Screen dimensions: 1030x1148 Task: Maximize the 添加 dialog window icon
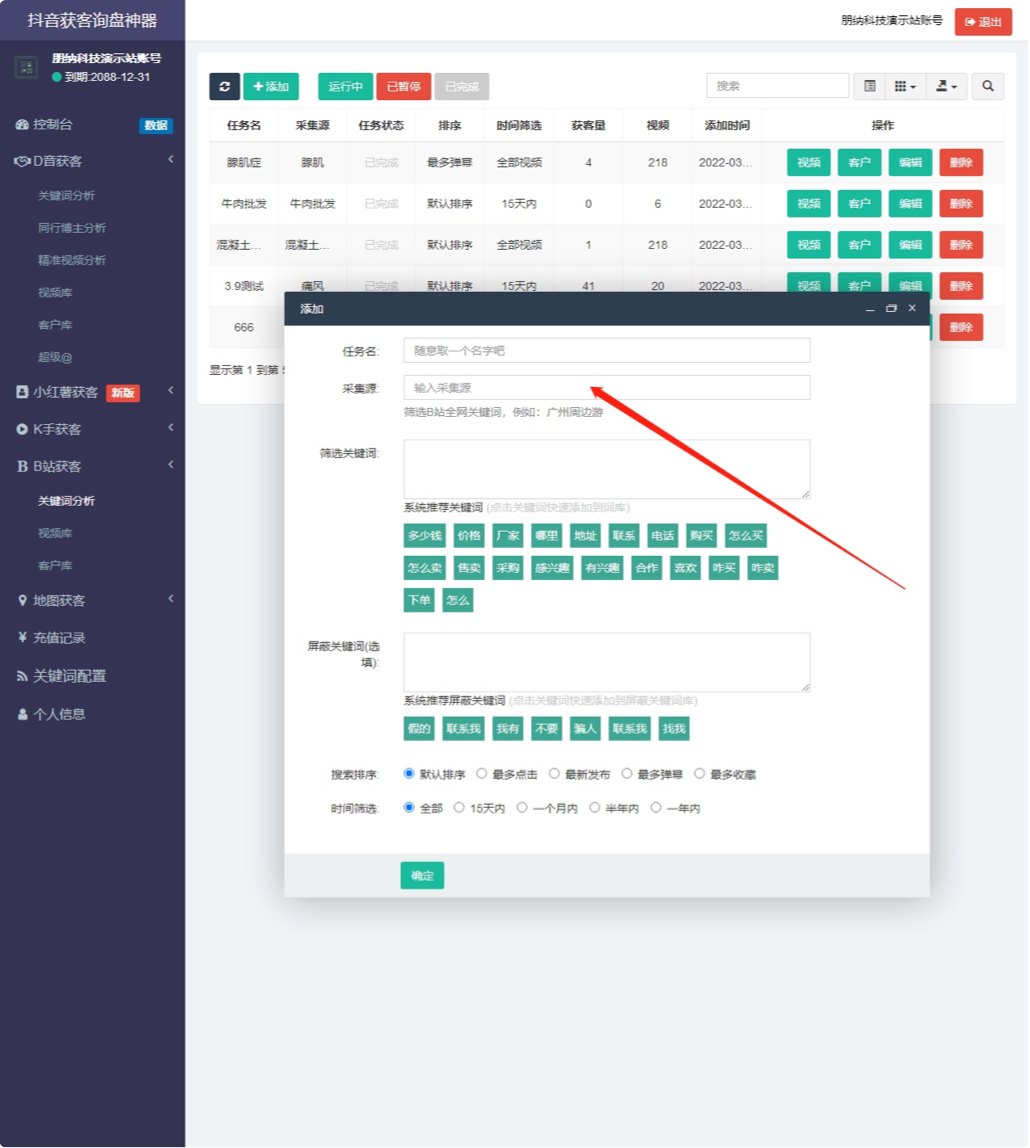coord(891,308)
